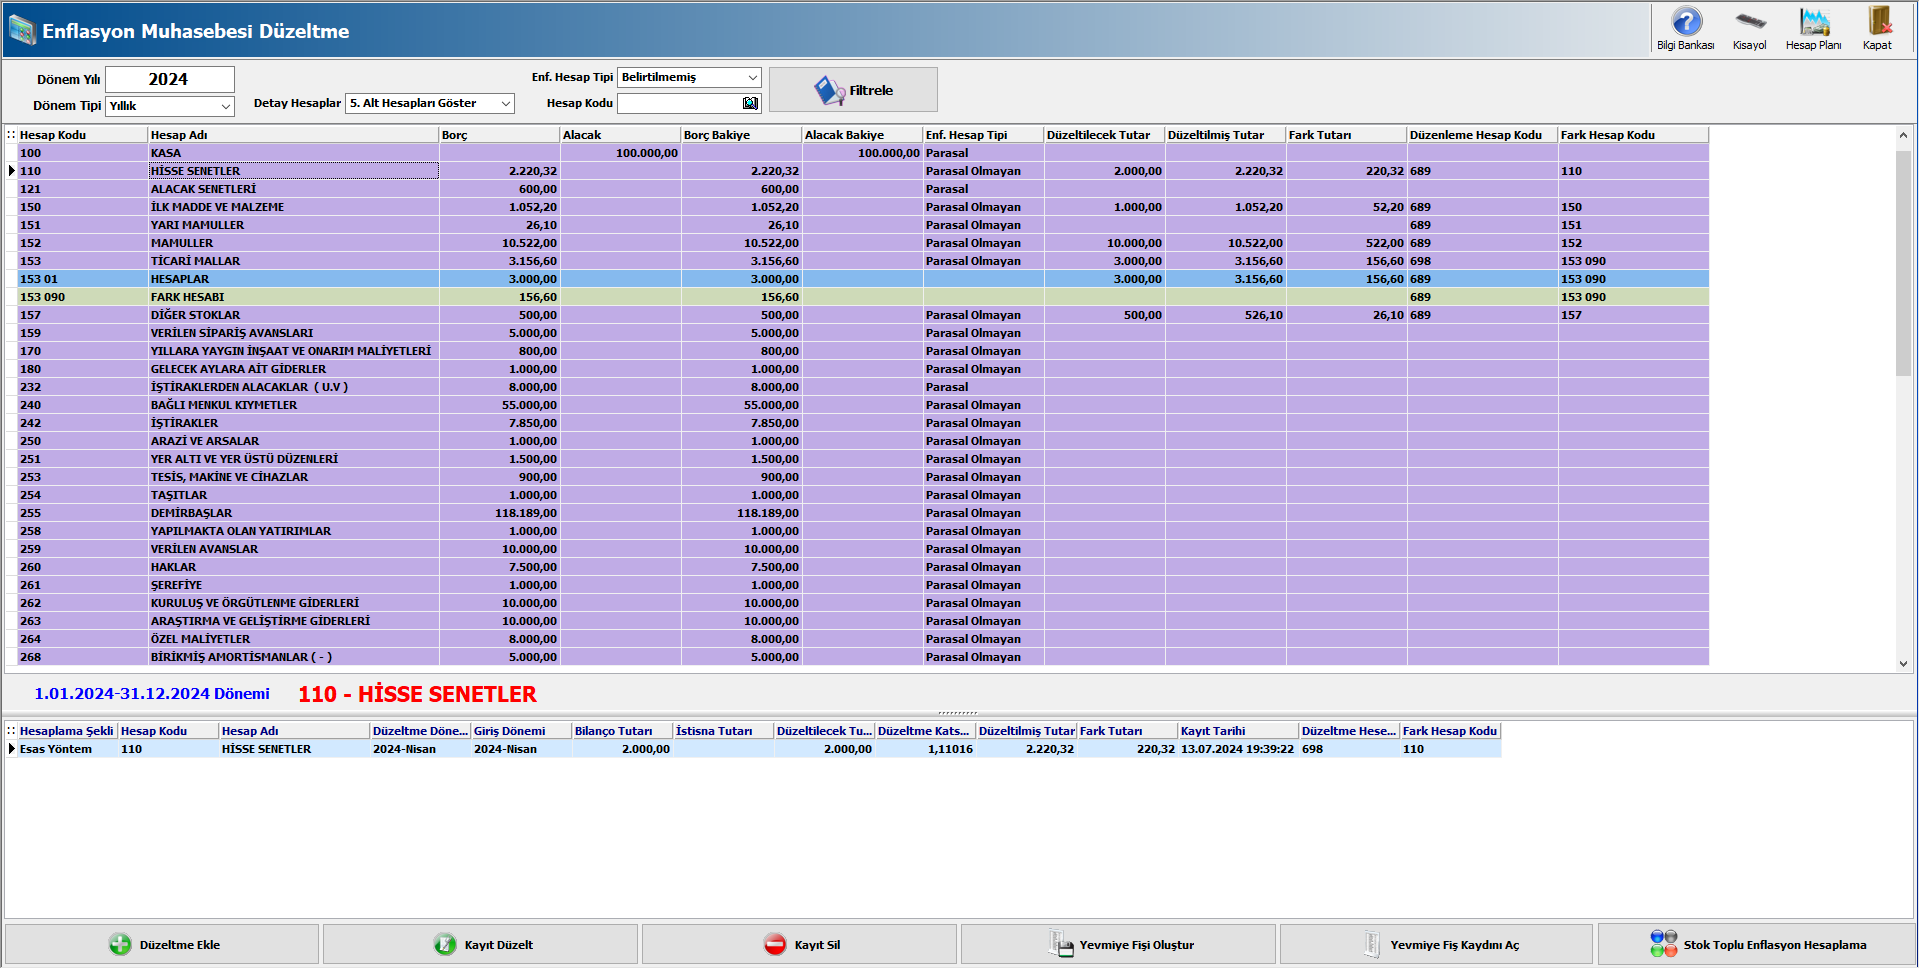Click the Giriş Dönemi column header
This screenshot has height=969, width=1920.
tap(521, 731)
